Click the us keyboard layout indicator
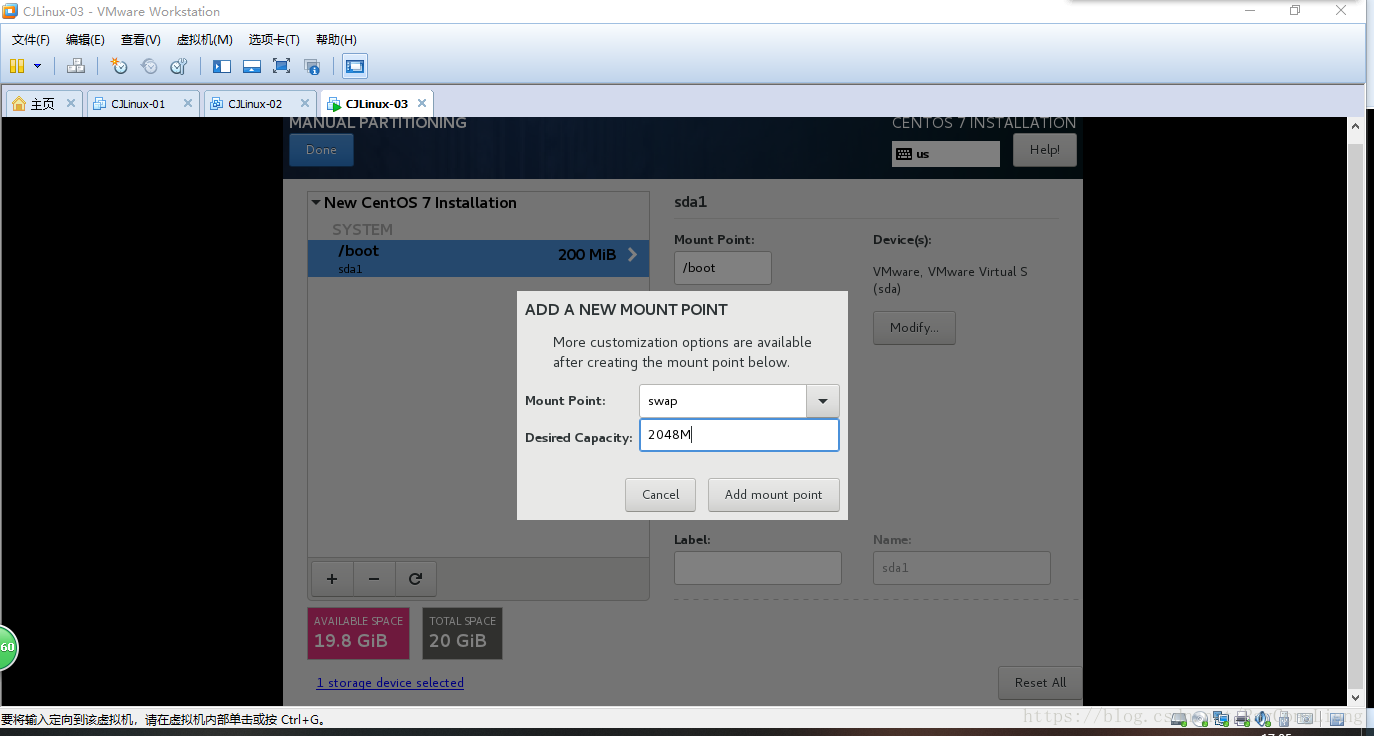This screenshot has width=1374, height=736. pos(945,154)
